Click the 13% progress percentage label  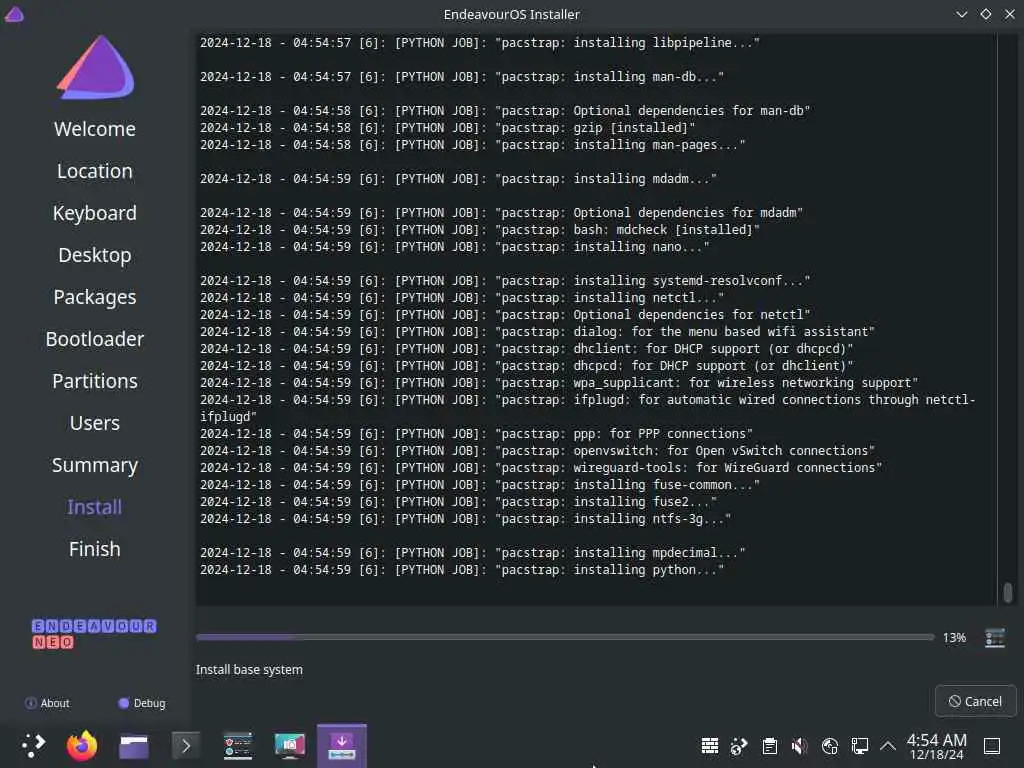click(x=954, y=637)
